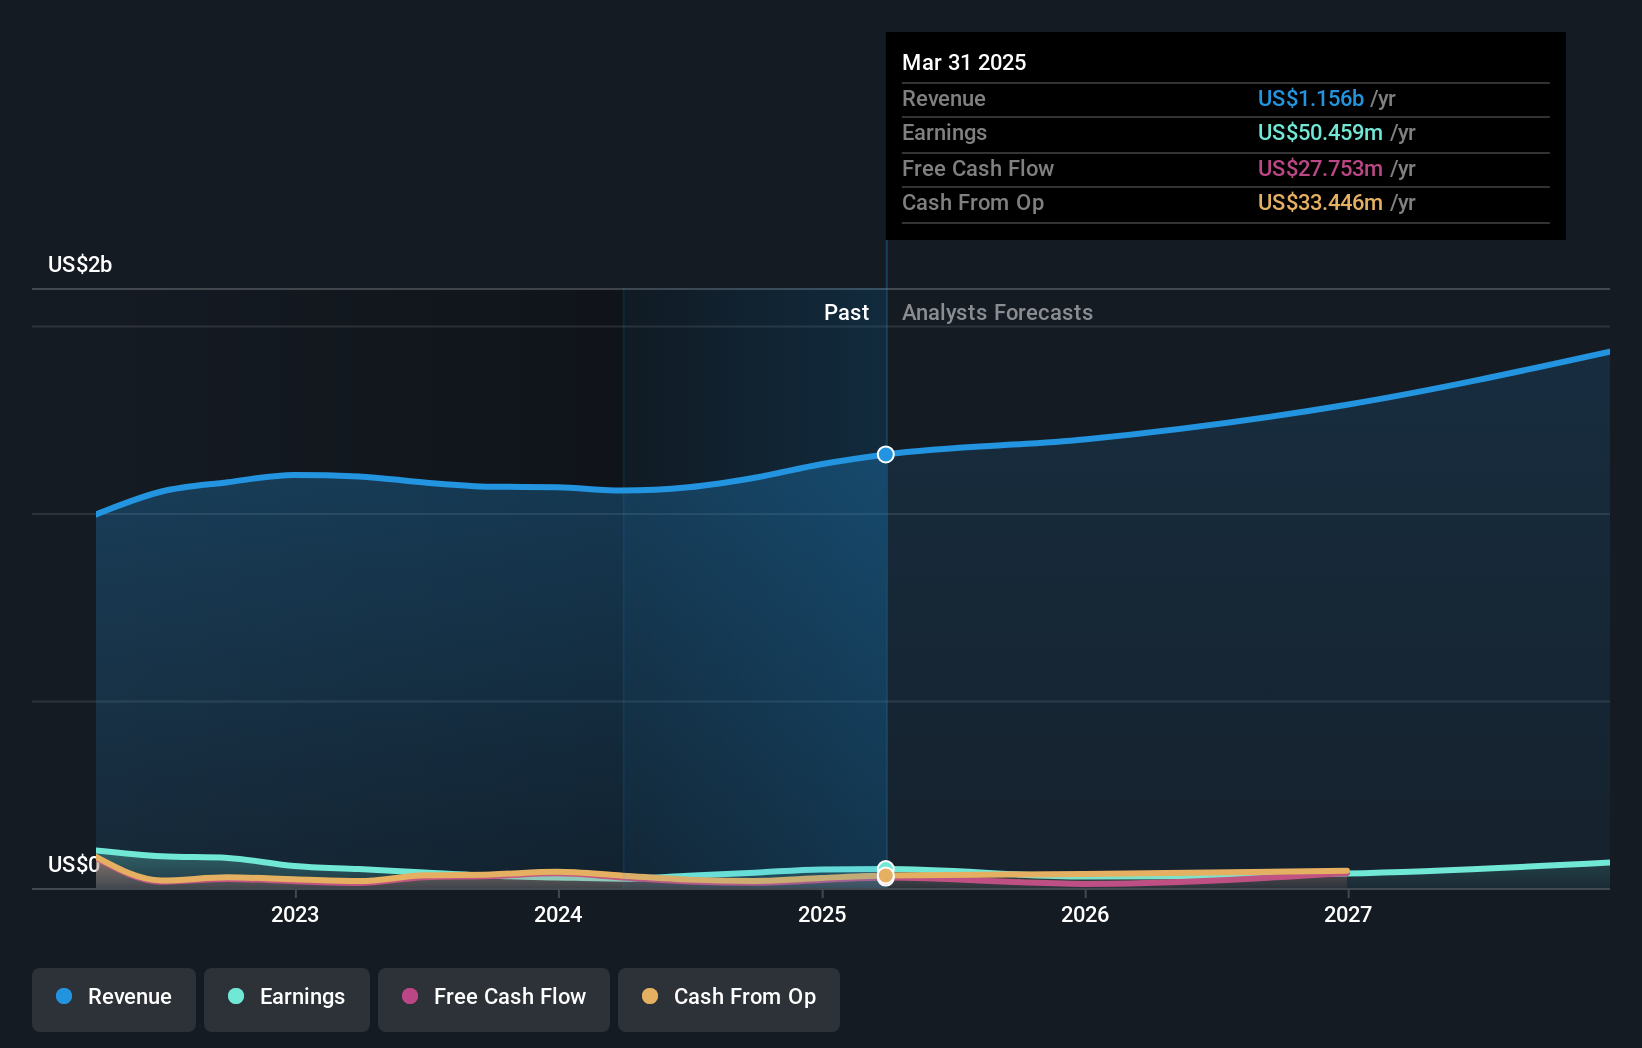The height and width of the screenshot is (1048, 1642).
Task: Click the Revenue row label in tooltip
Action: (x=944, y=98)
